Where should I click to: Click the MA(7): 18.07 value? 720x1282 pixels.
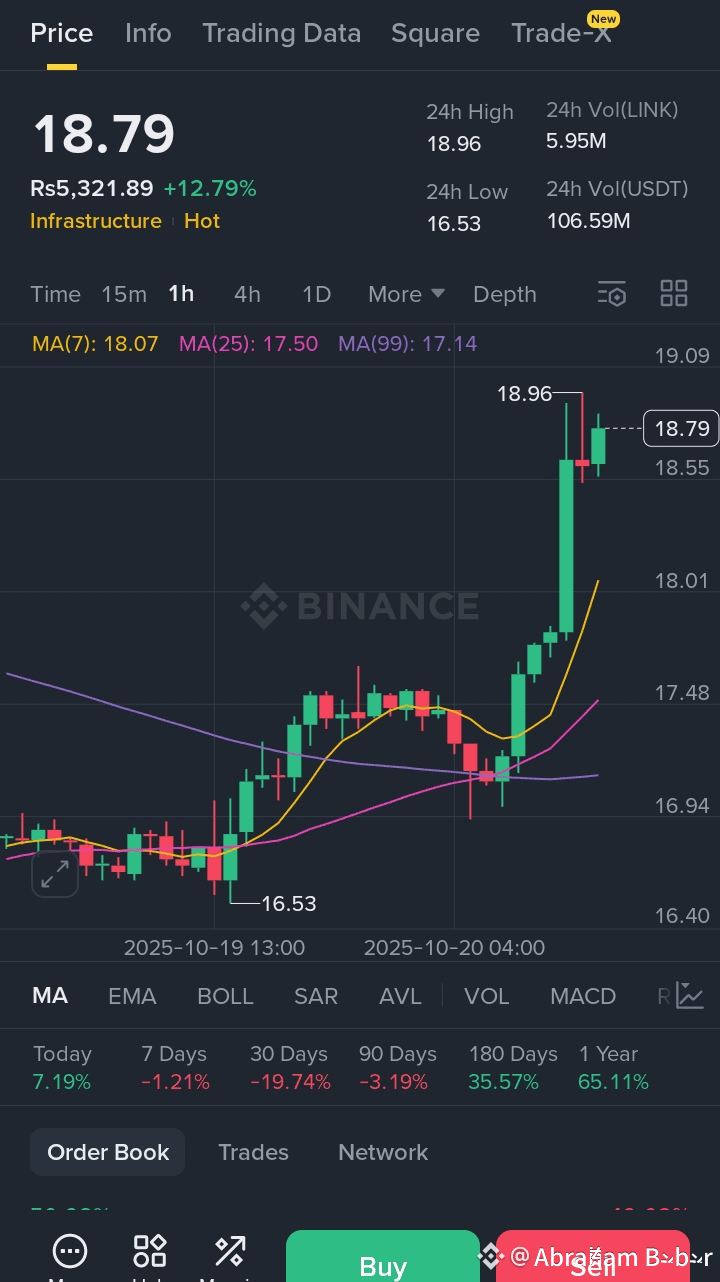point(95,344)
